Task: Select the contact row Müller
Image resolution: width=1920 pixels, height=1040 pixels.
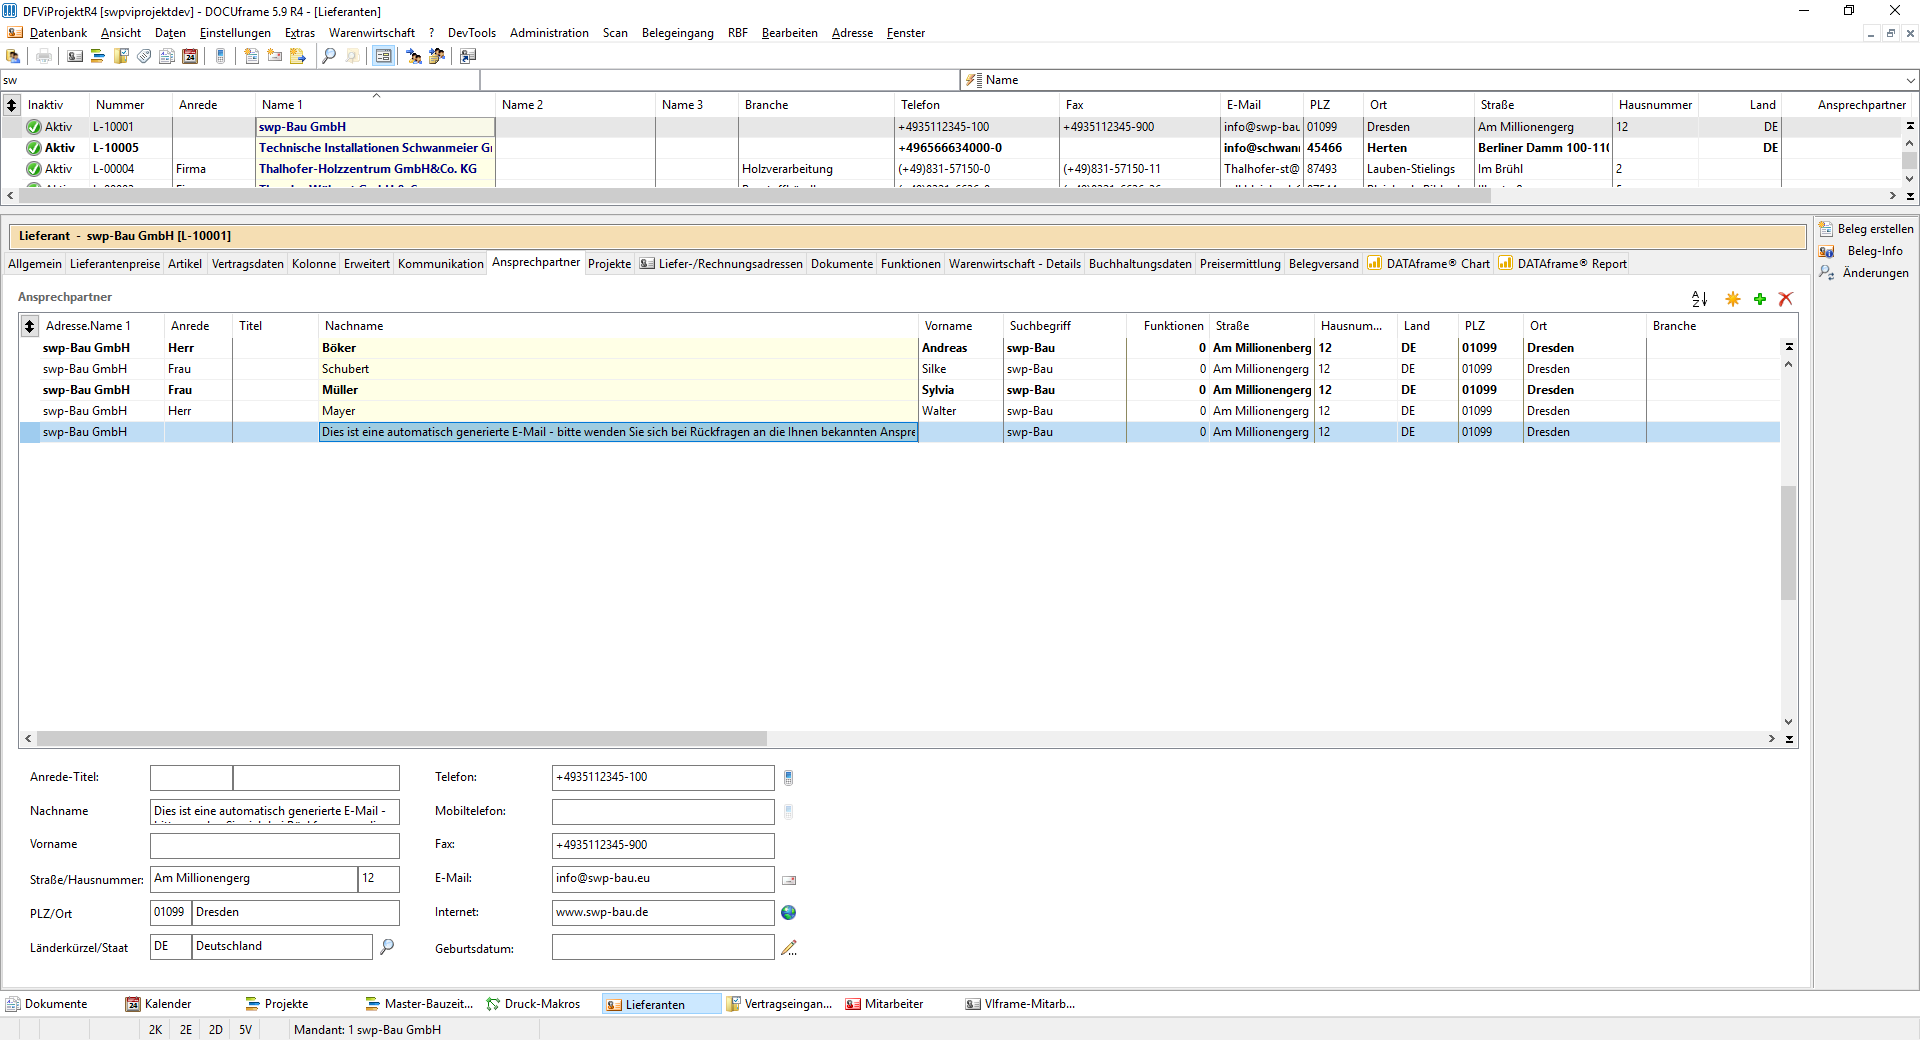Action: pyautogui.click(x=900, y=390)
